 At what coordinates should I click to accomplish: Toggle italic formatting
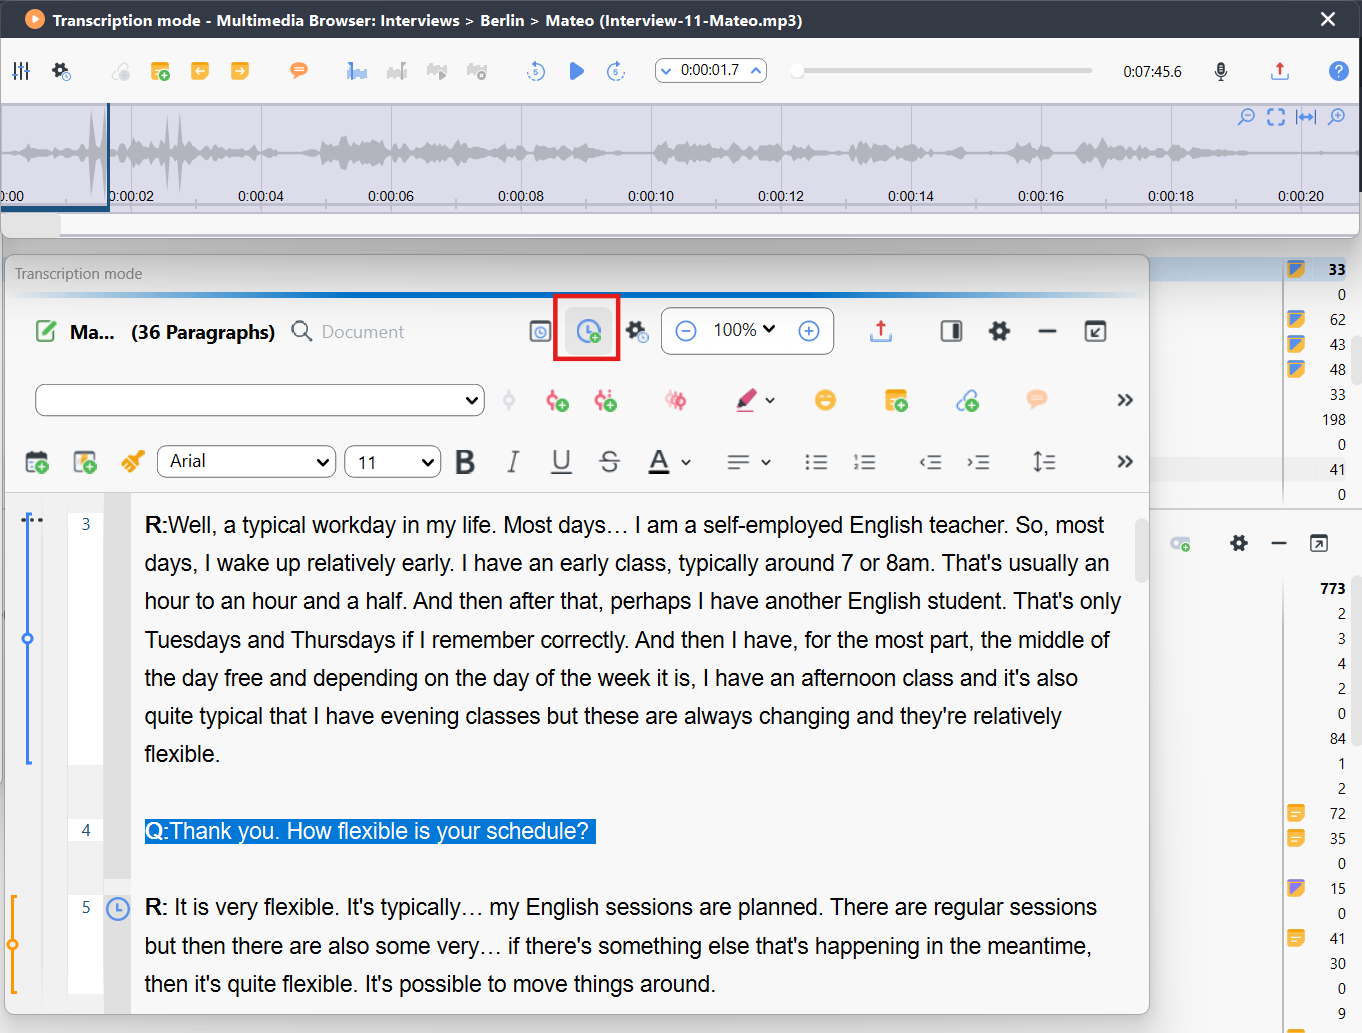(513, 462)
